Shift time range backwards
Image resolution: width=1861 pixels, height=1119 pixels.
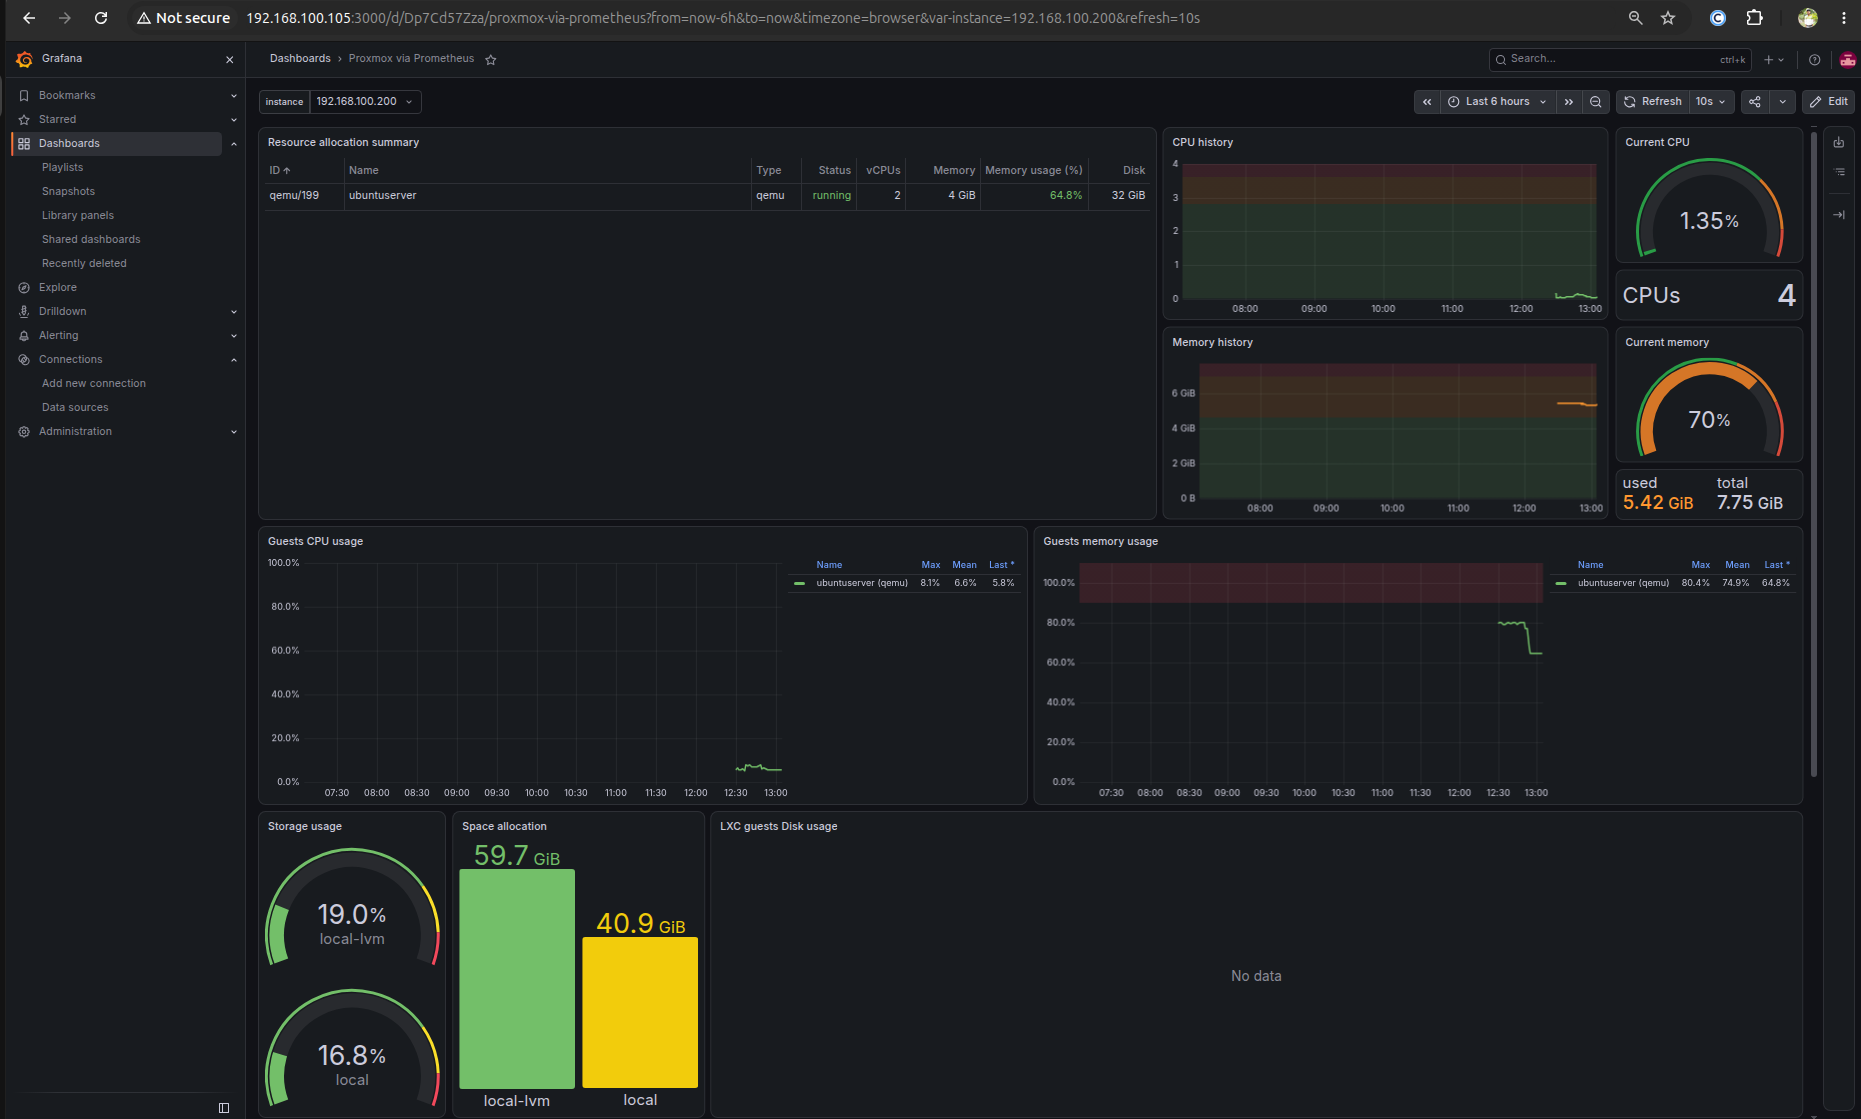coord(1427,102)
